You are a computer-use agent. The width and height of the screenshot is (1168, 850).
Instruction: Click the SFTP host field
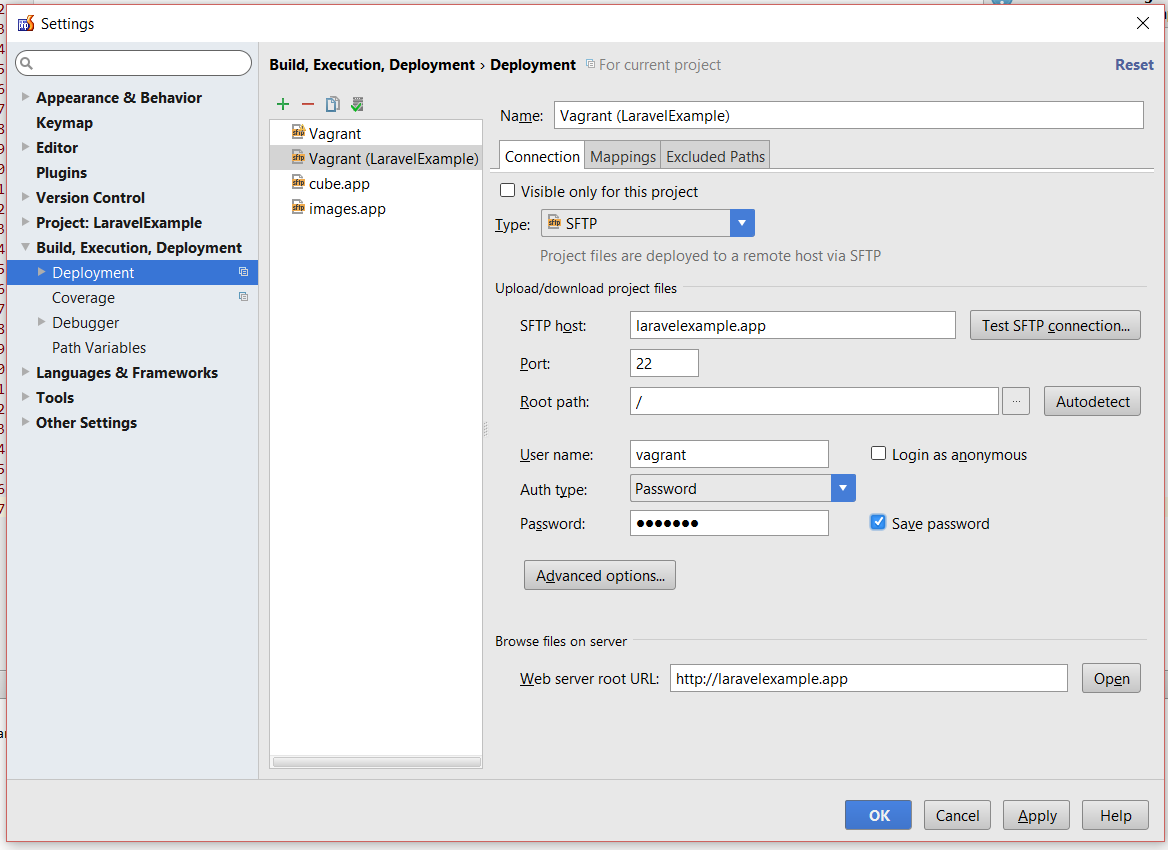[793, 325]
